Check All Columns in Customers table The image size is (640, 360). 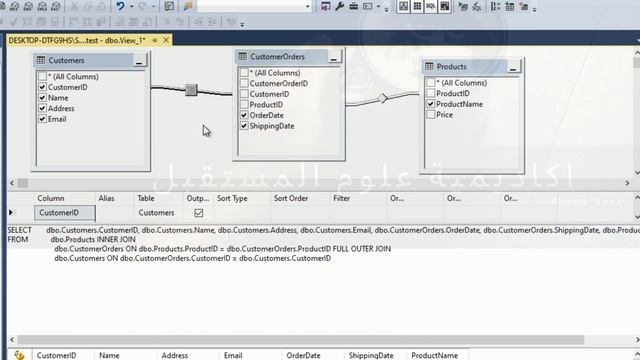click(x=42, y=76)
